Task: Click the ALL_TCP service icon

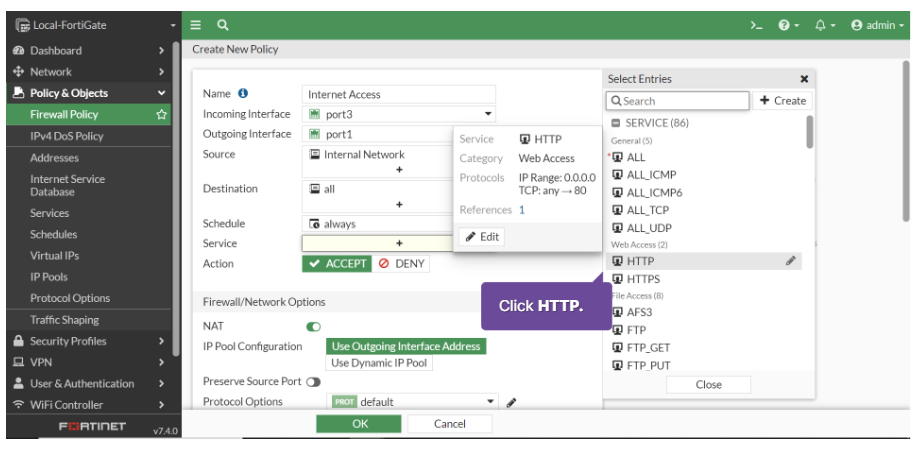Action: (617, 210)
